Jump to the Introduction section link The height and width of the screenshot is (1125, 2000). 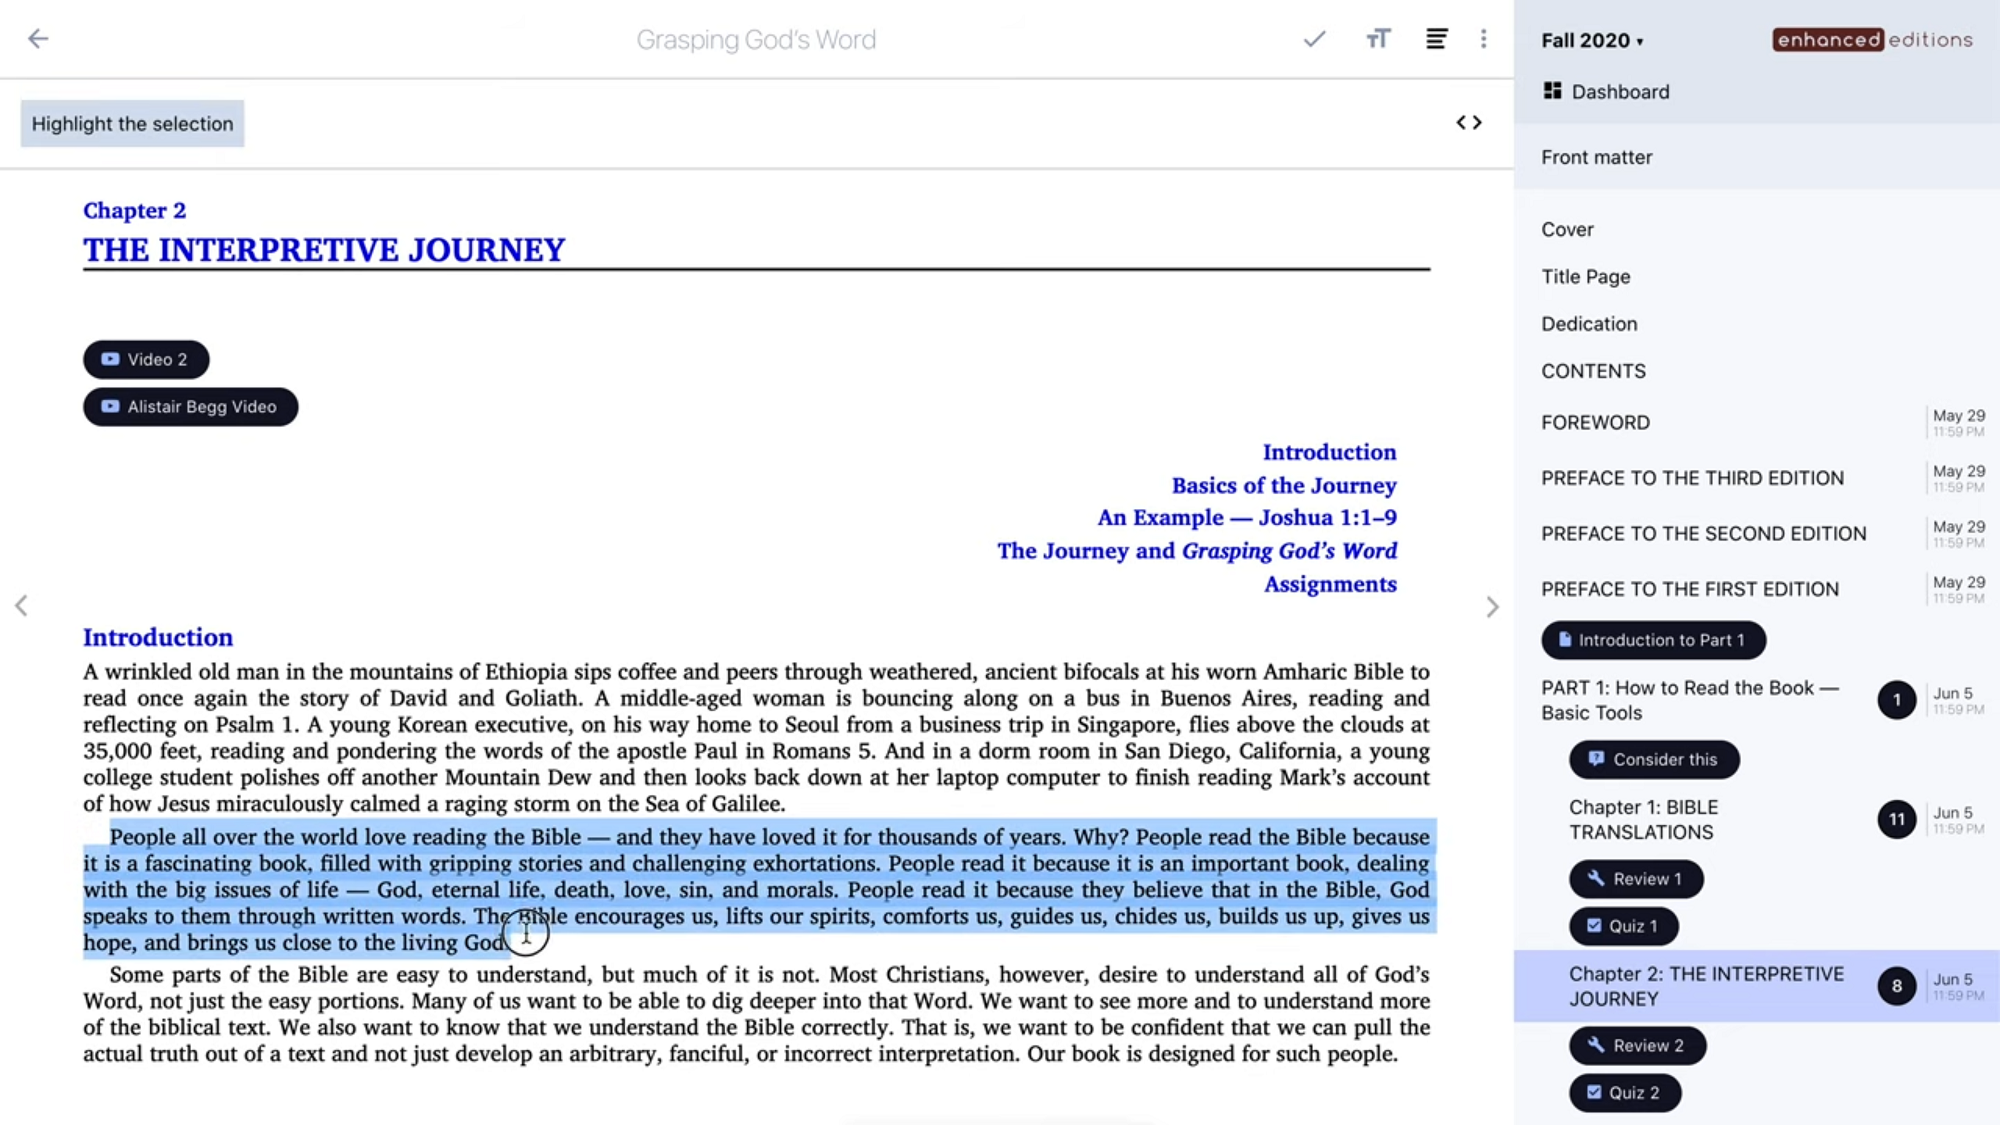pos(1329,452)
